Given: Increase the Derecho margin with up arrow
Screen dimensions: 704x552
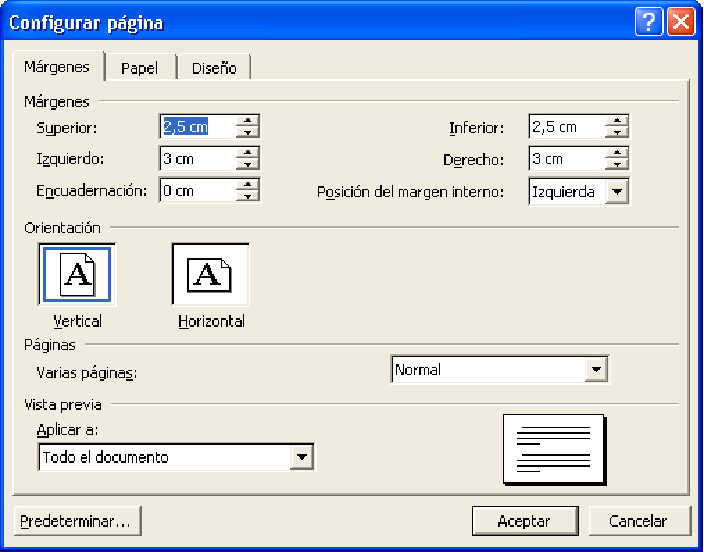Looking at the screenshot, I should pyautogui.click(x=617, y=153).
